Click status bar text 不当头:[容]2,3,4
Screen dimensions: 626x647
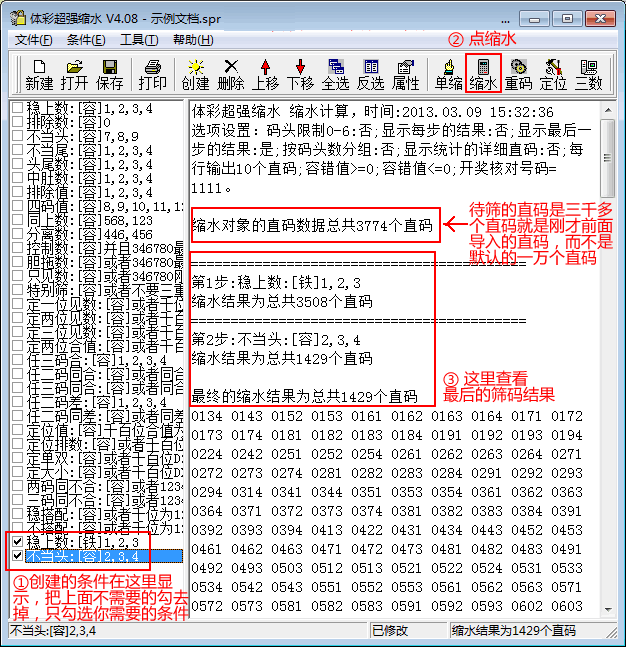pyautogui.click(x=53, y=630)
